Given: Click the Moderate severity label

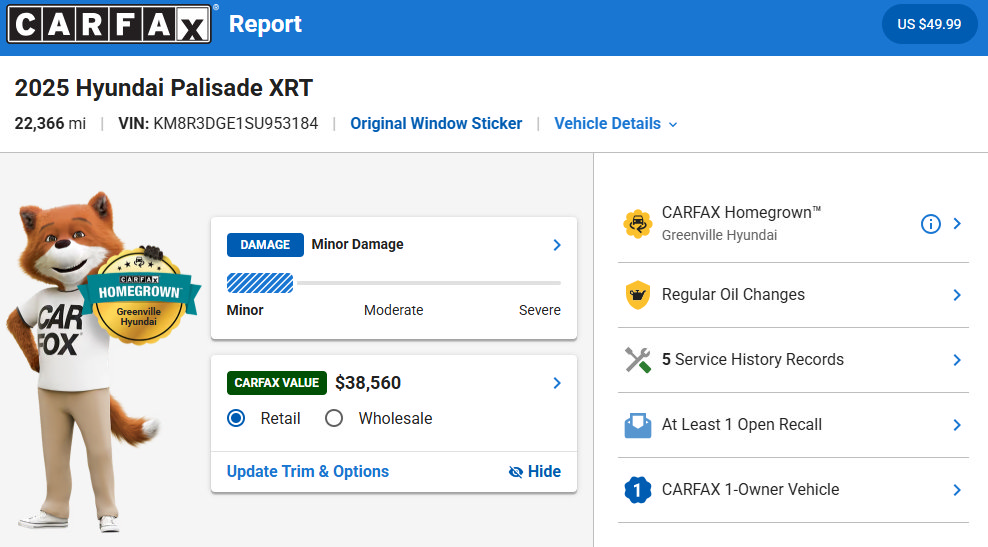Looking at the screenshot, I should [394, 310].
